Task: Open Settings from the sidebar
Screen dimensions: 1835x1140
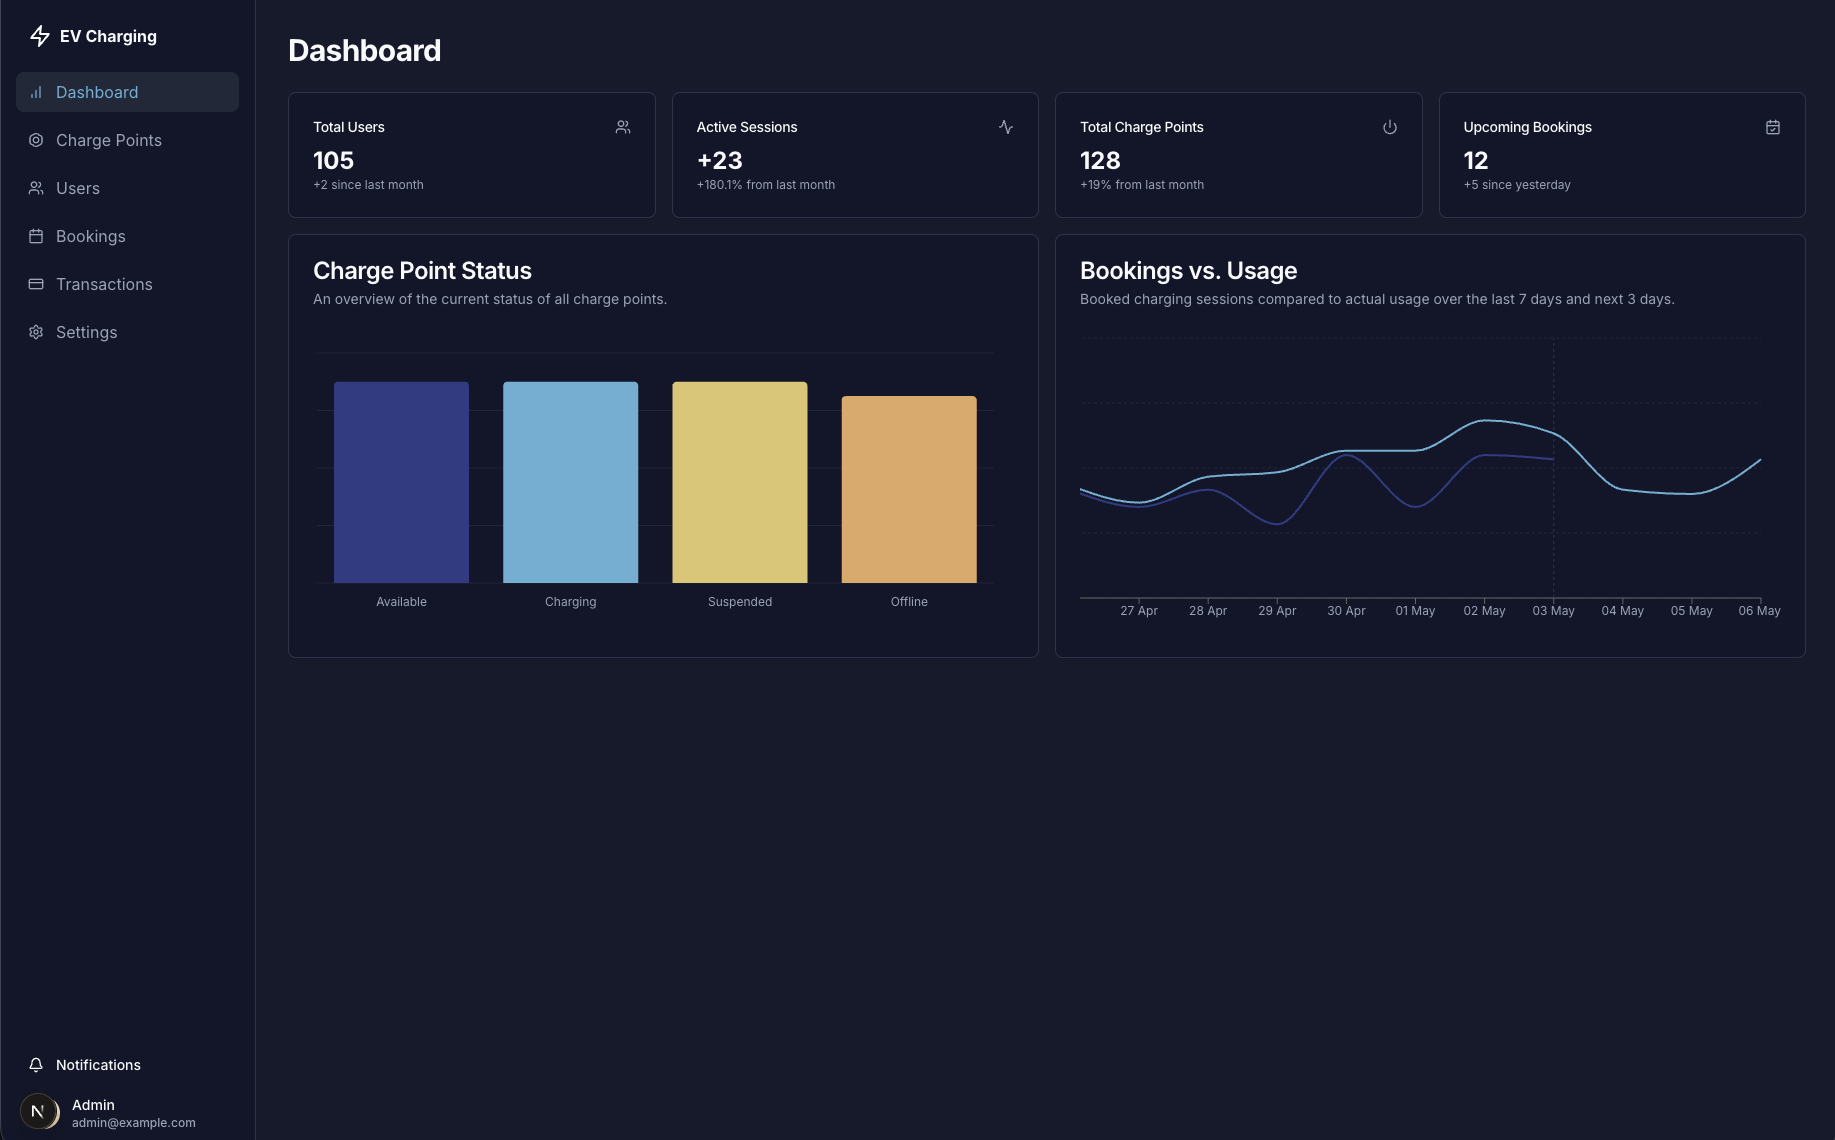Action: (x=127, y=332)
